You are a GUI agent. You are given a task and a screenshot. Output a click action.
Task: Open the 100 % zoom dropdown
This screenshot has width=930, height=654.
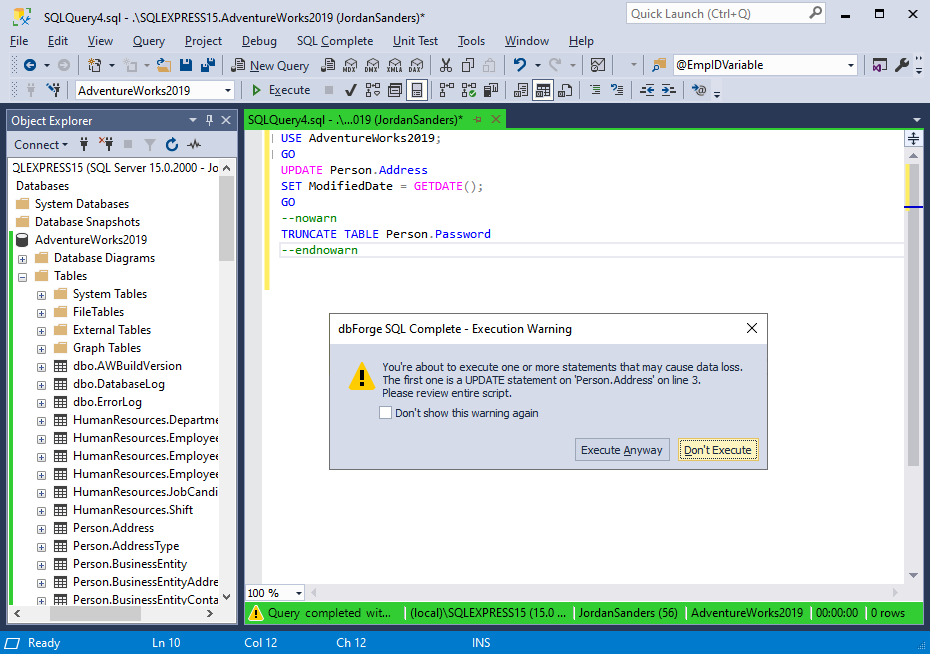tap(299, 593)
